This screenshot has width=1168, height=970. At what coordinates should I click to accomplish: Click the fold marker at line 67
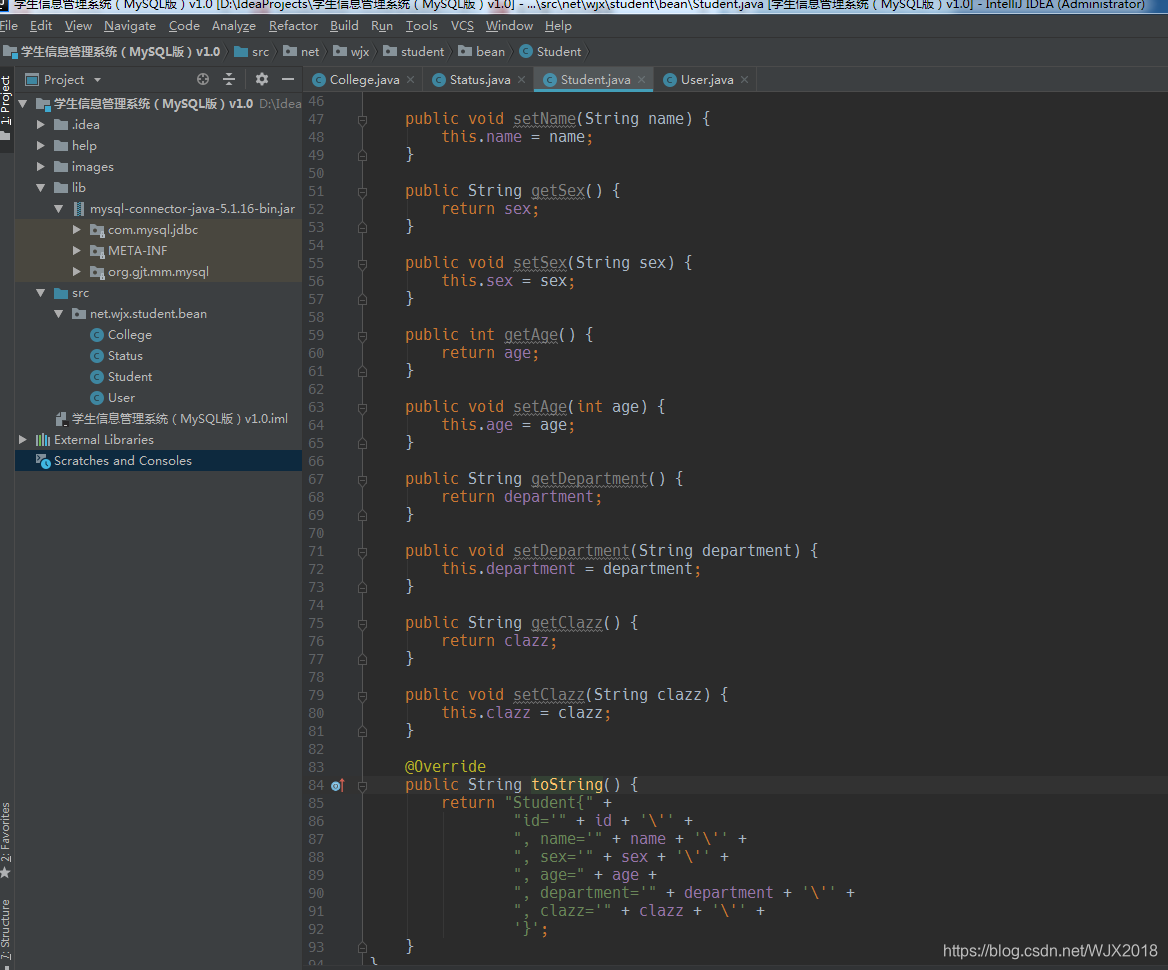tap(362, 480)
